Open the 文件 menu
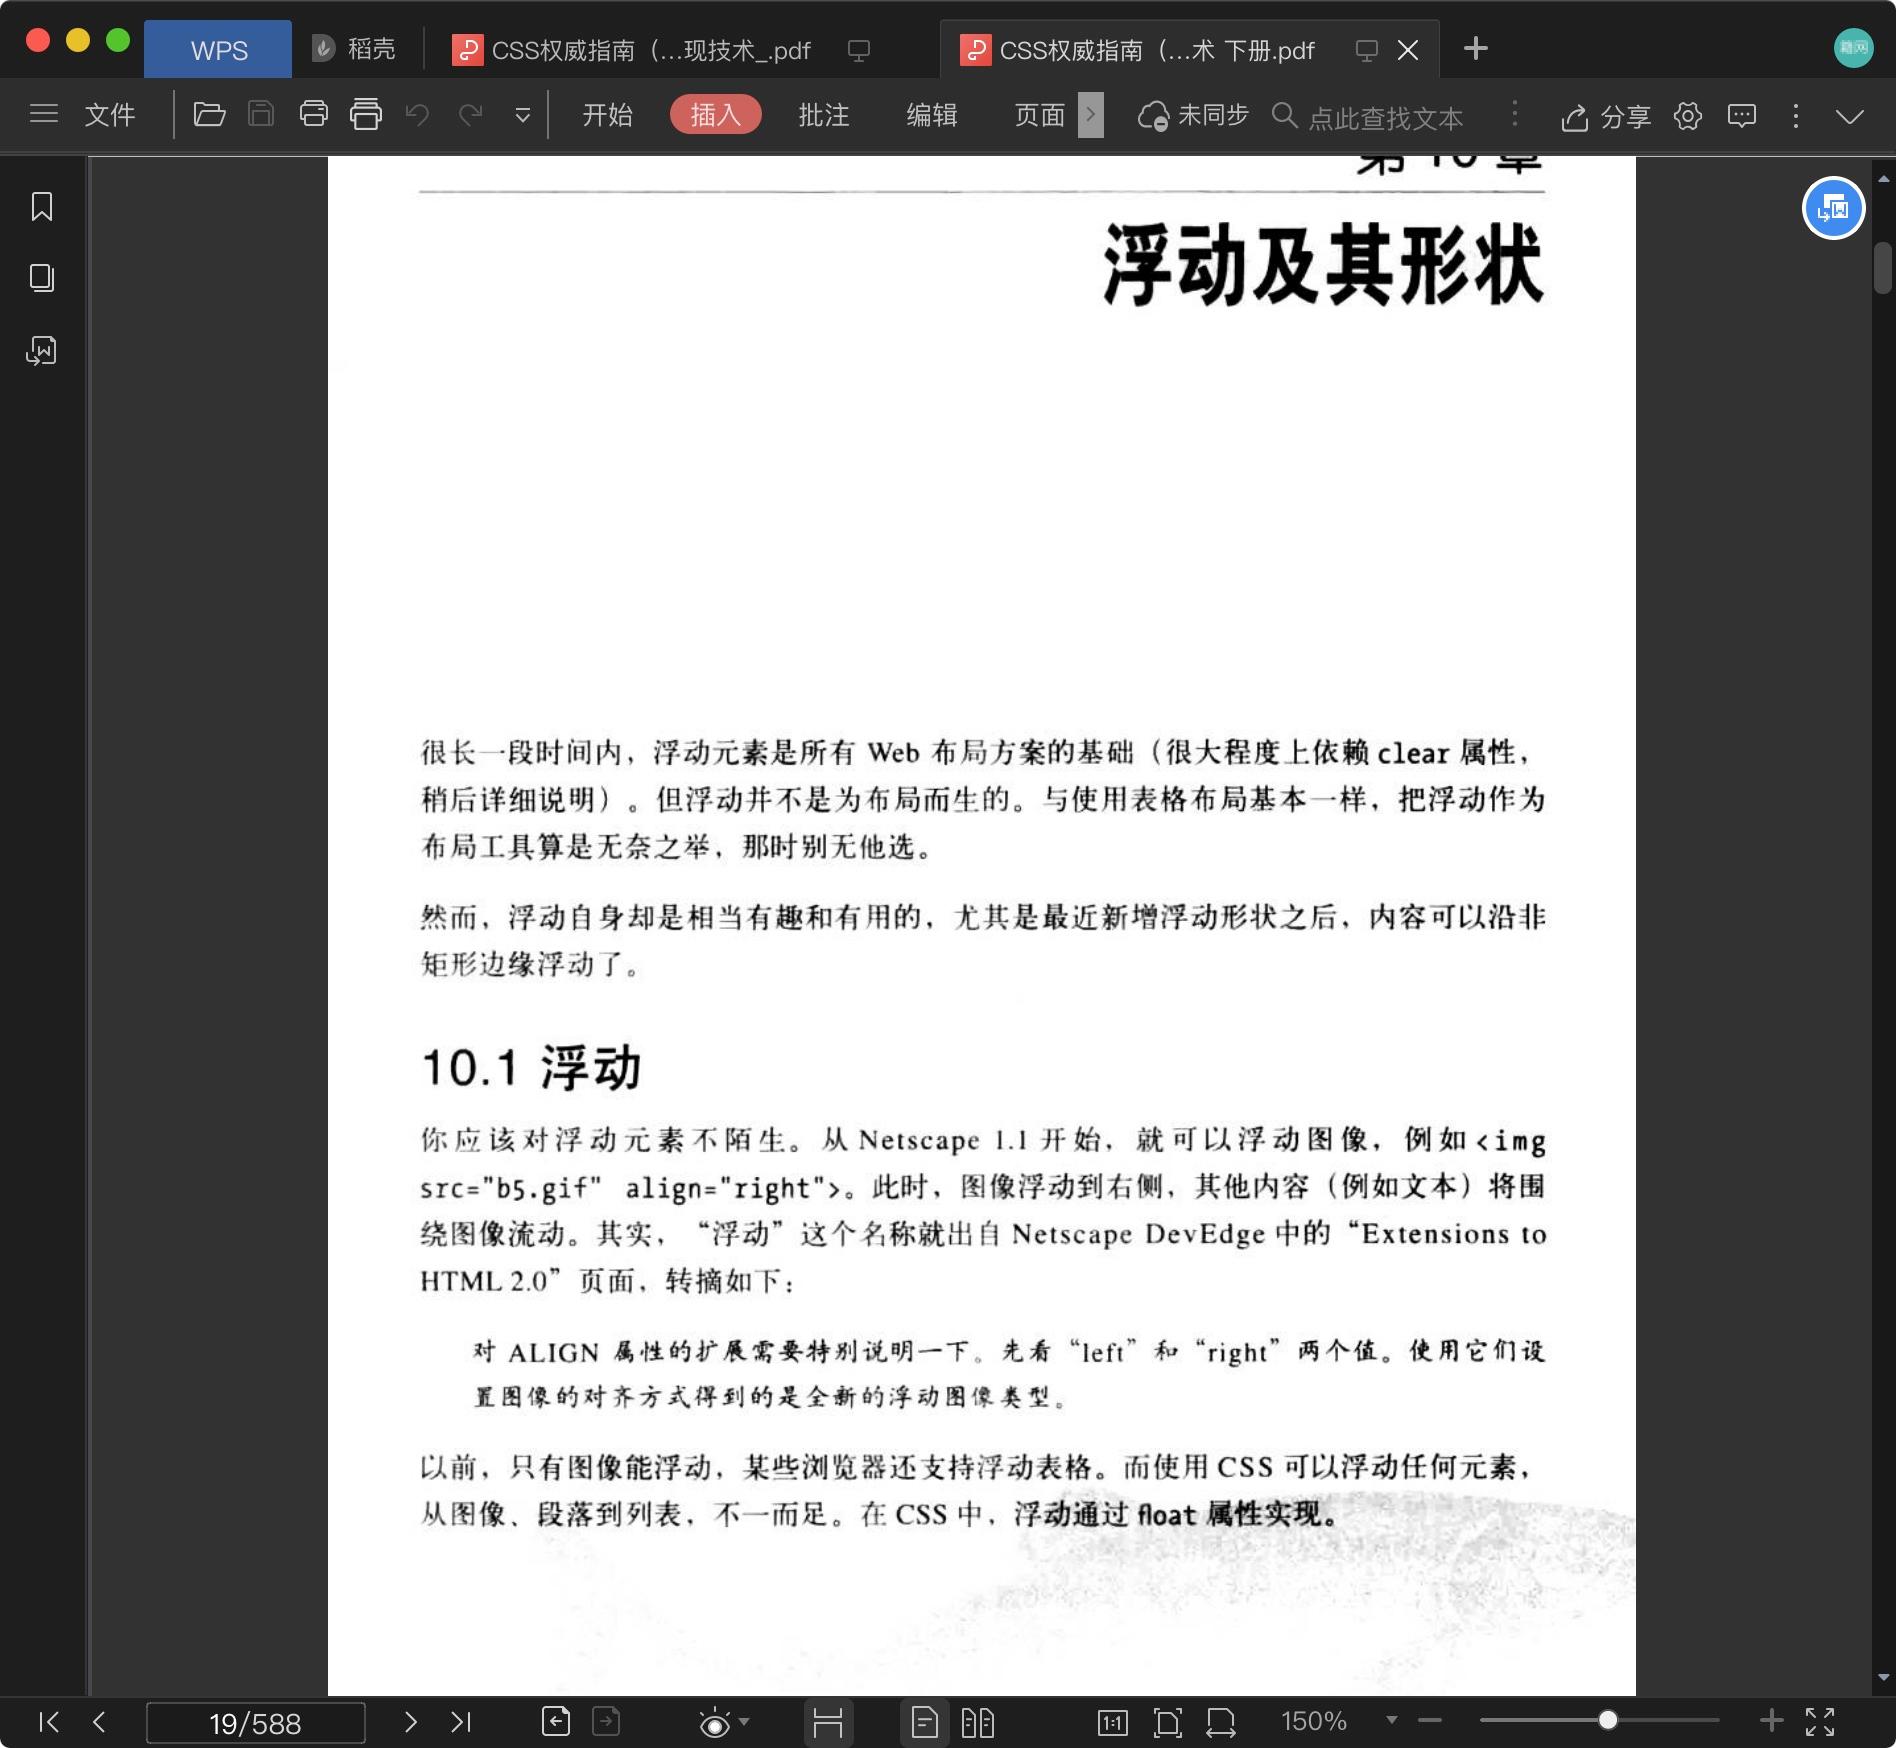Viewport: 1896px width, 1748px height. click(x=110, y=114)
